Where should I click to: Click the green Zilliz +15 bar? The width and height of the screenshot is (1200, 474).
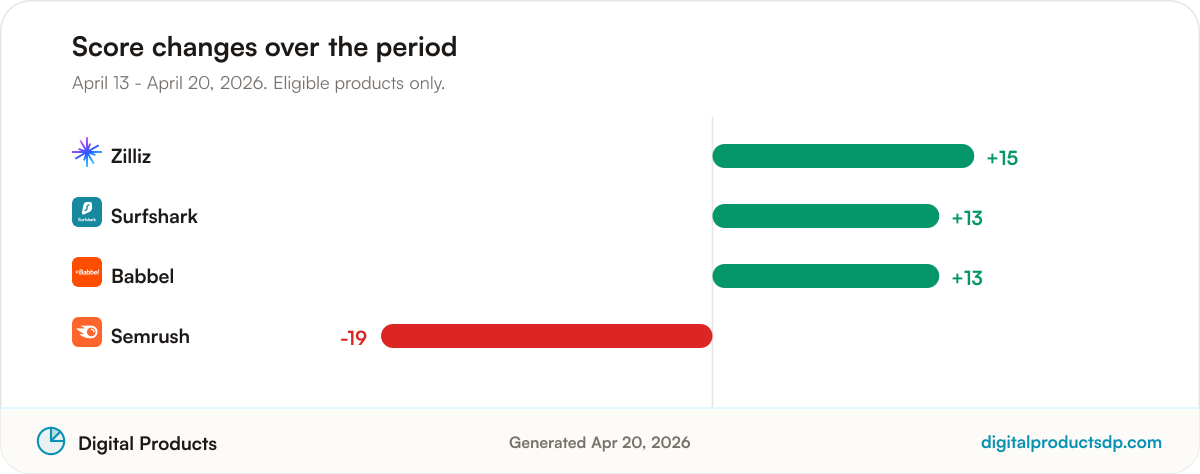pyautogui.click(x=843, y=156)
